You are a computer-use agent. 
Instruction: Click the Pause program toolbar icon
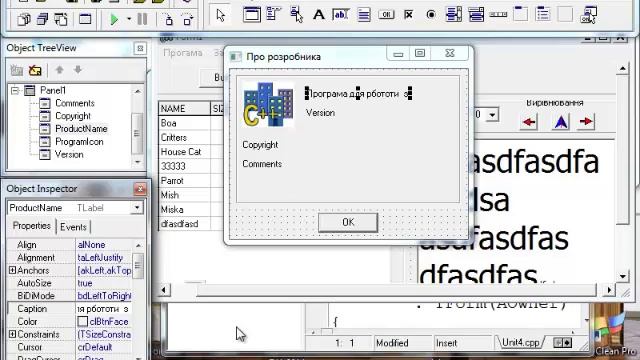click(142, 19)
